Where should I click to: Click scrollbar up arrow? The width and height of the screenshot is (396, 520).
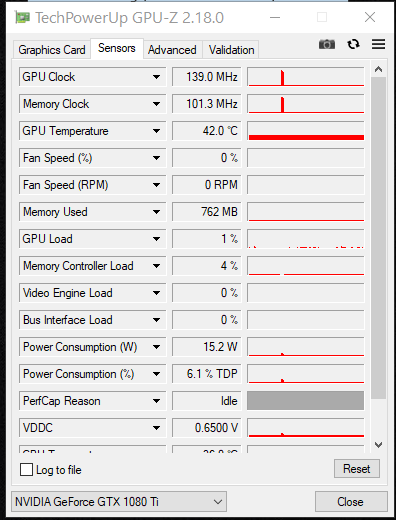point(378,69)
